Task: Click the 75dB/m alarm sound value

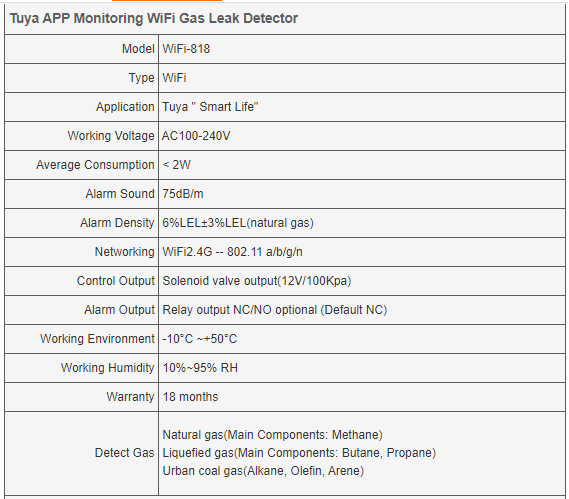Action: tap(183, 194)
